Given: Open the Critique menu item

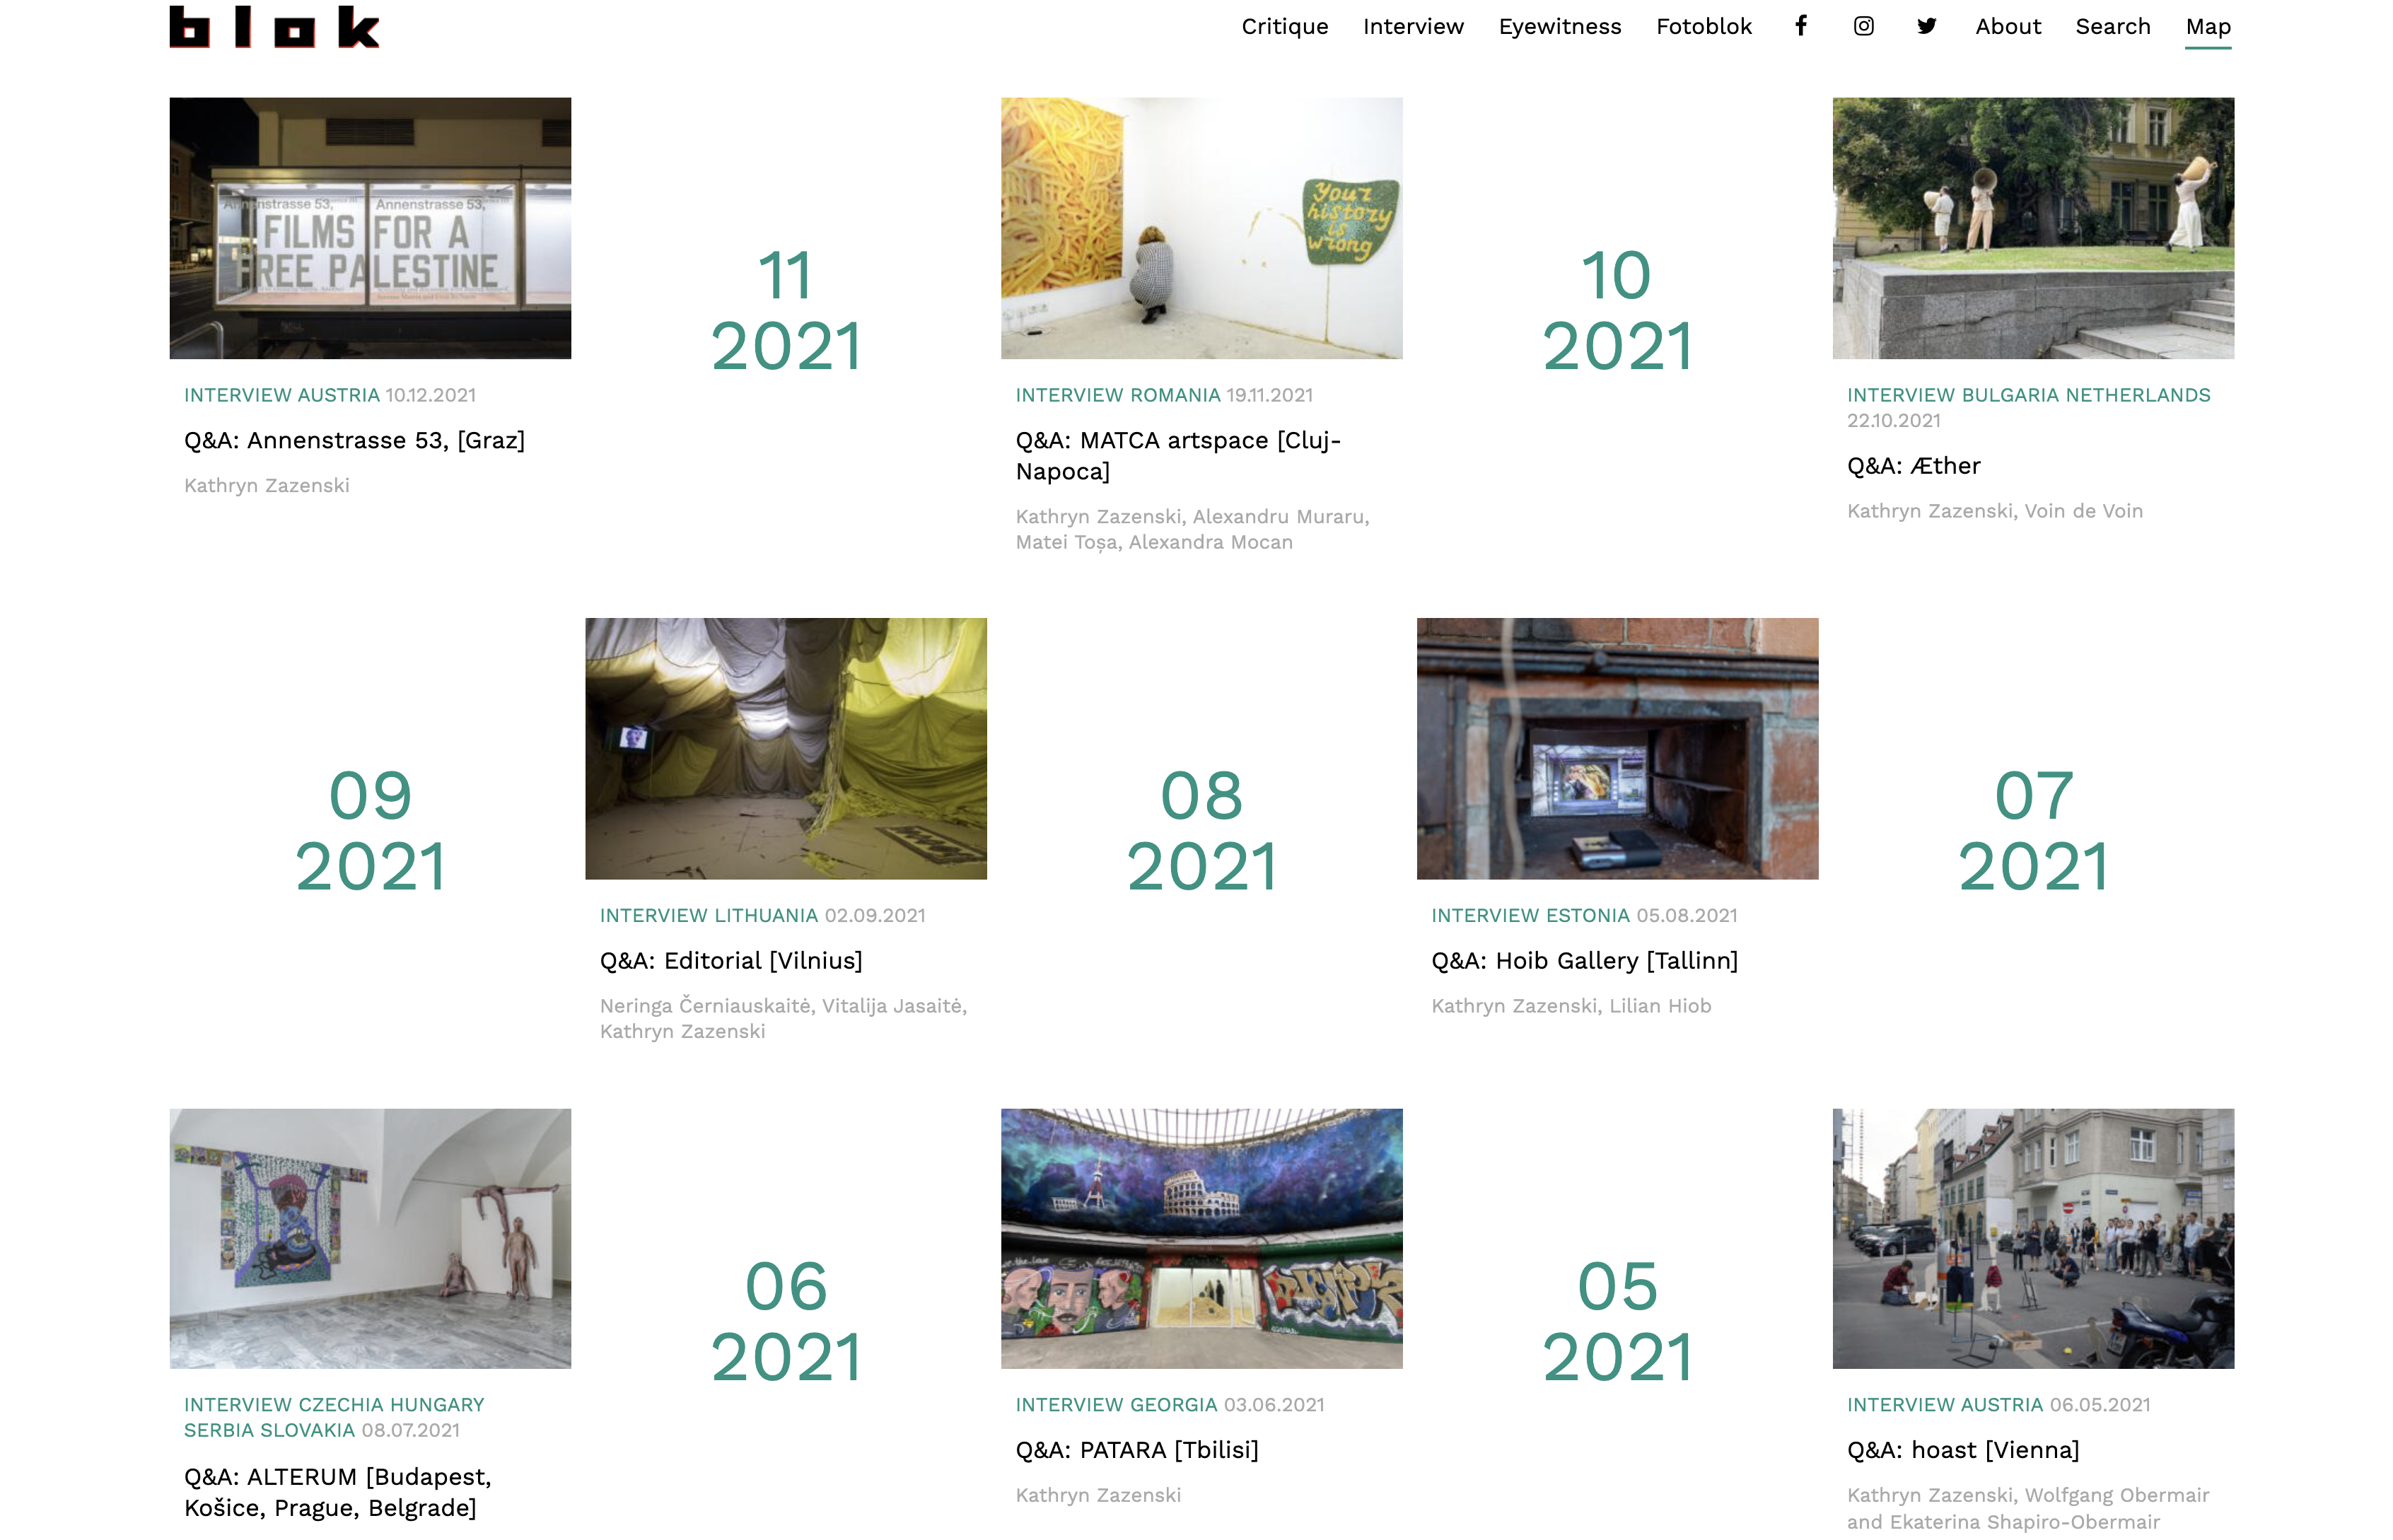Looking at the screenshot, I should coord(1284,27).
